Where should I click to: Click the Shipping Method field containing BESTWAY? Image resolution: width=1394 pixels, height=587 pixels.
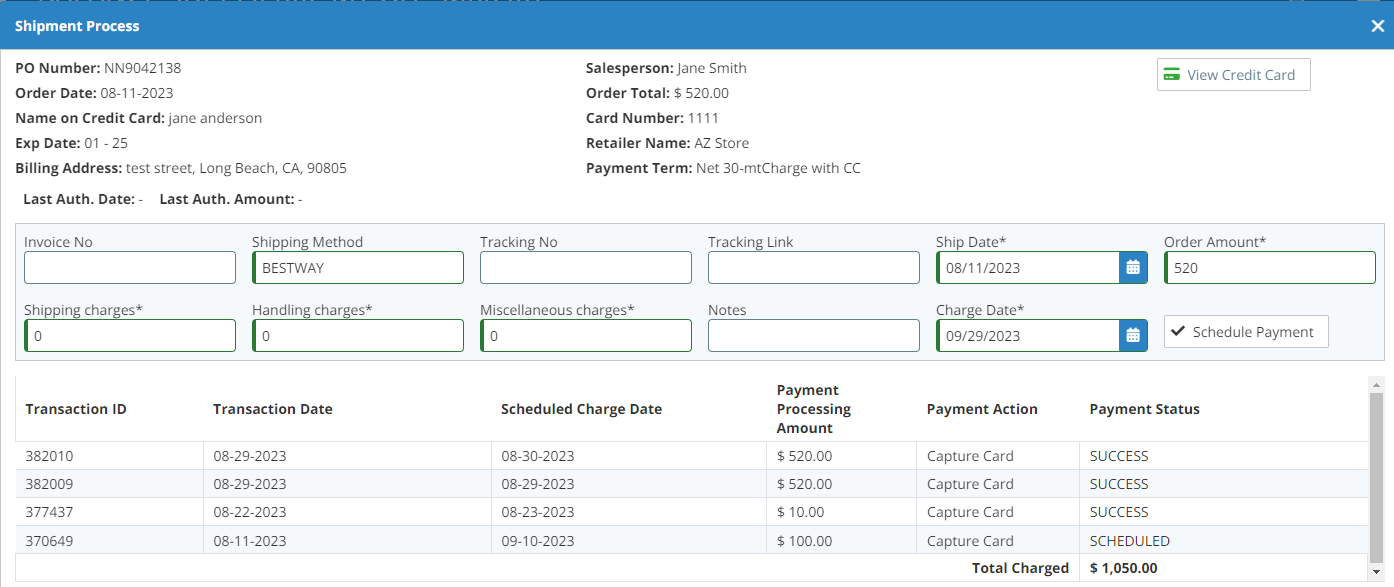358,267
